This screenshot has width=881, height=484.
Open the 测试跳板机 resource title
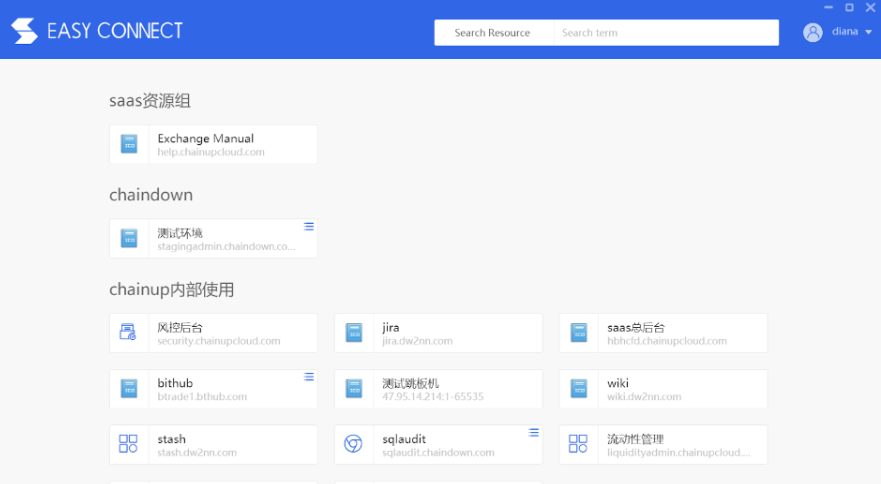point(410,383)
